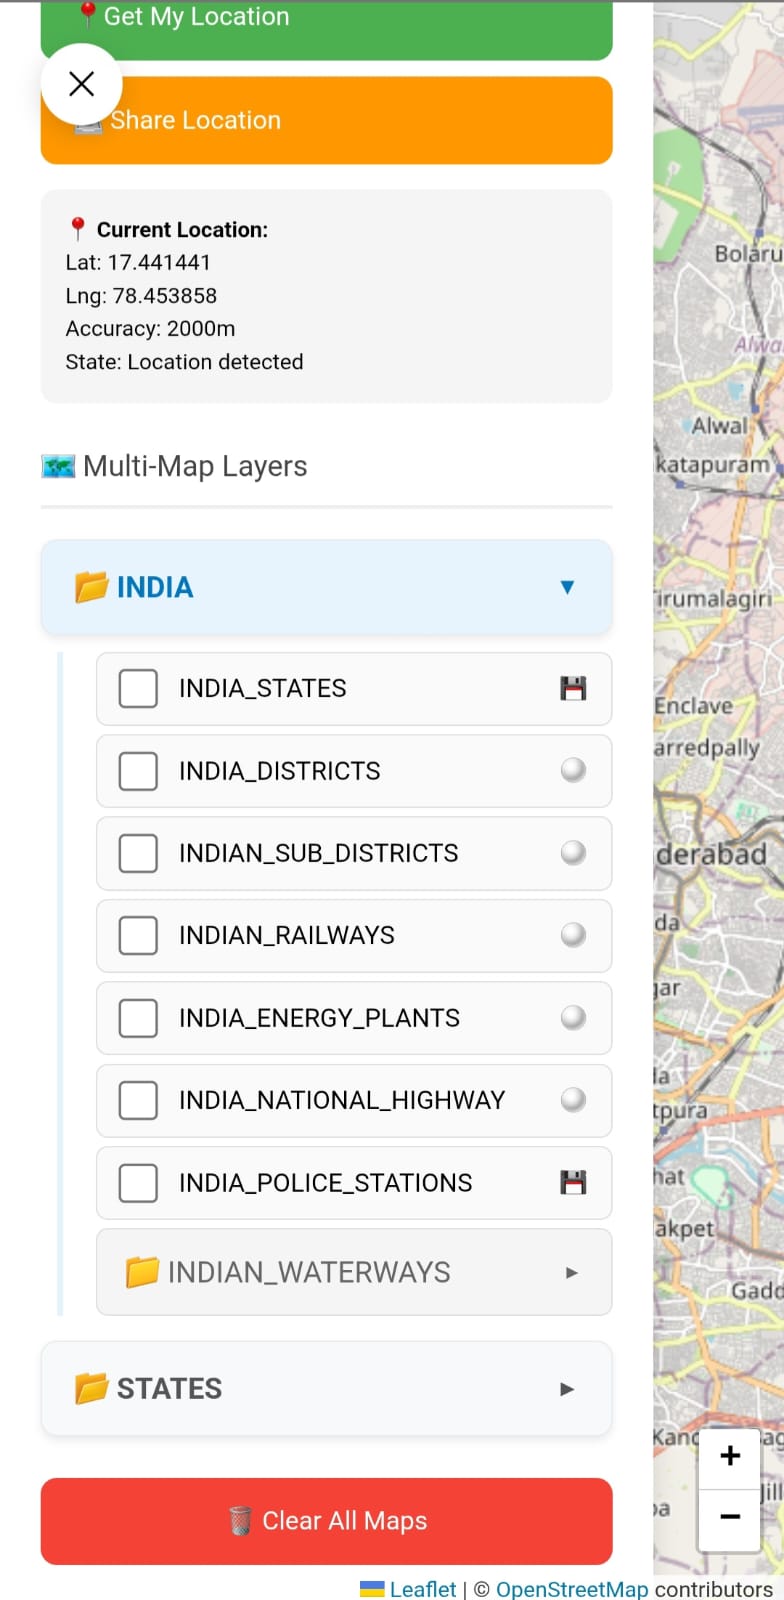
Task: Expand the STATES folder
Action: tap(326, 1389)
